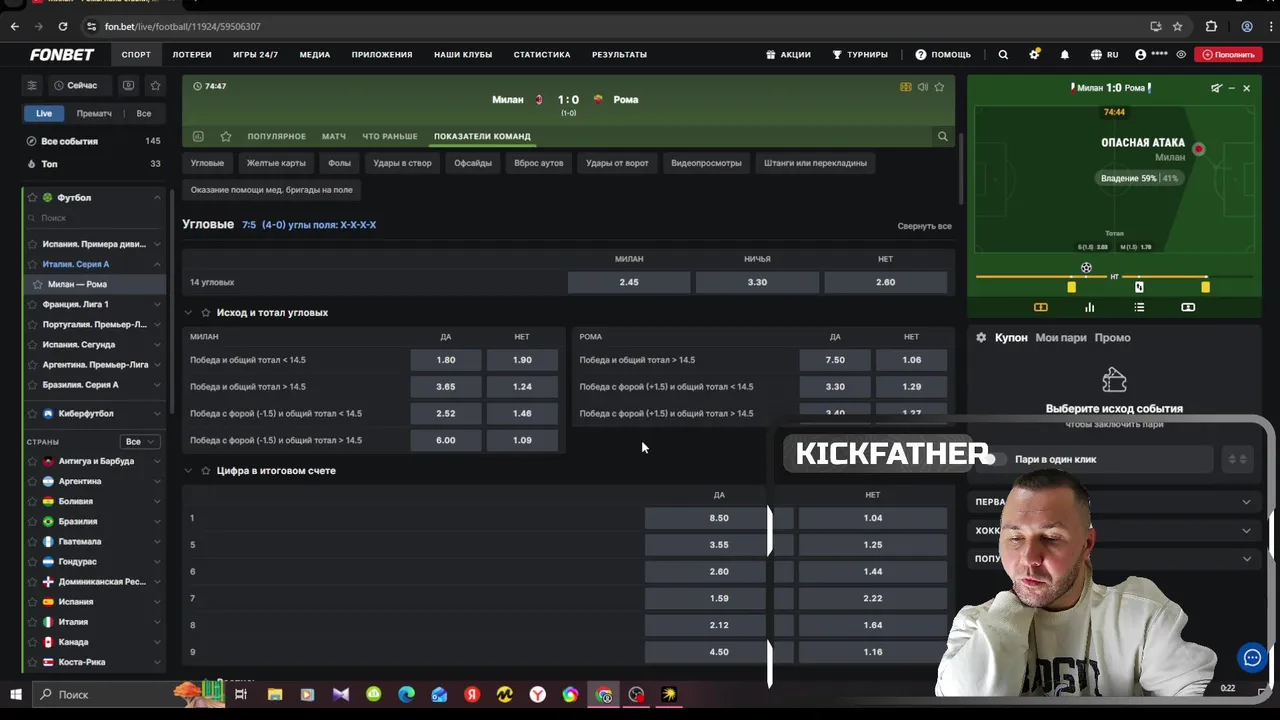Favorite the Цифра в итоговом счете market
This screenshot has height=720, width=1280.
click(x=206, y=471)
